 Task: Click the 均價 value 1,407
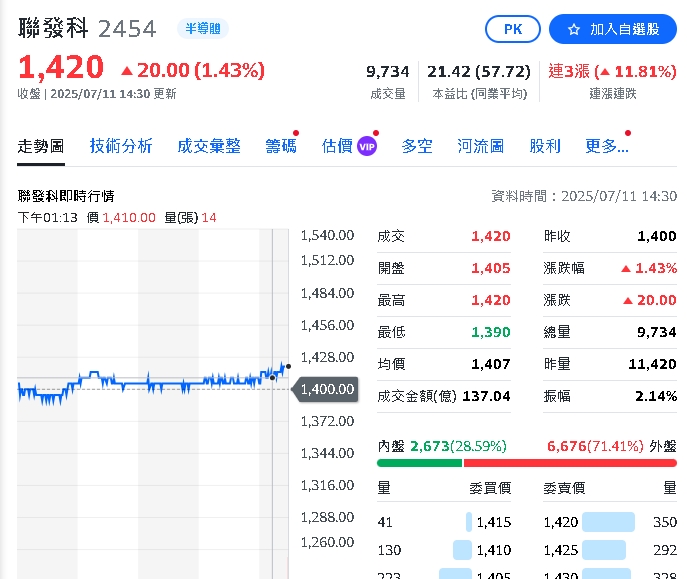pos(491,364)
